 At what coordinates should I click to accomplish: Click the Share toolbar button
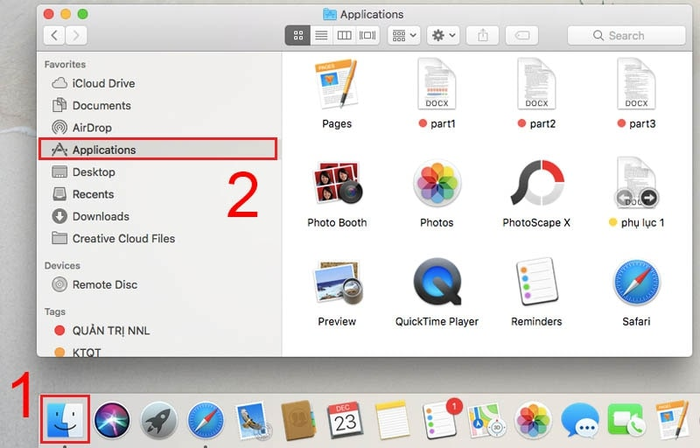point(483,35)
